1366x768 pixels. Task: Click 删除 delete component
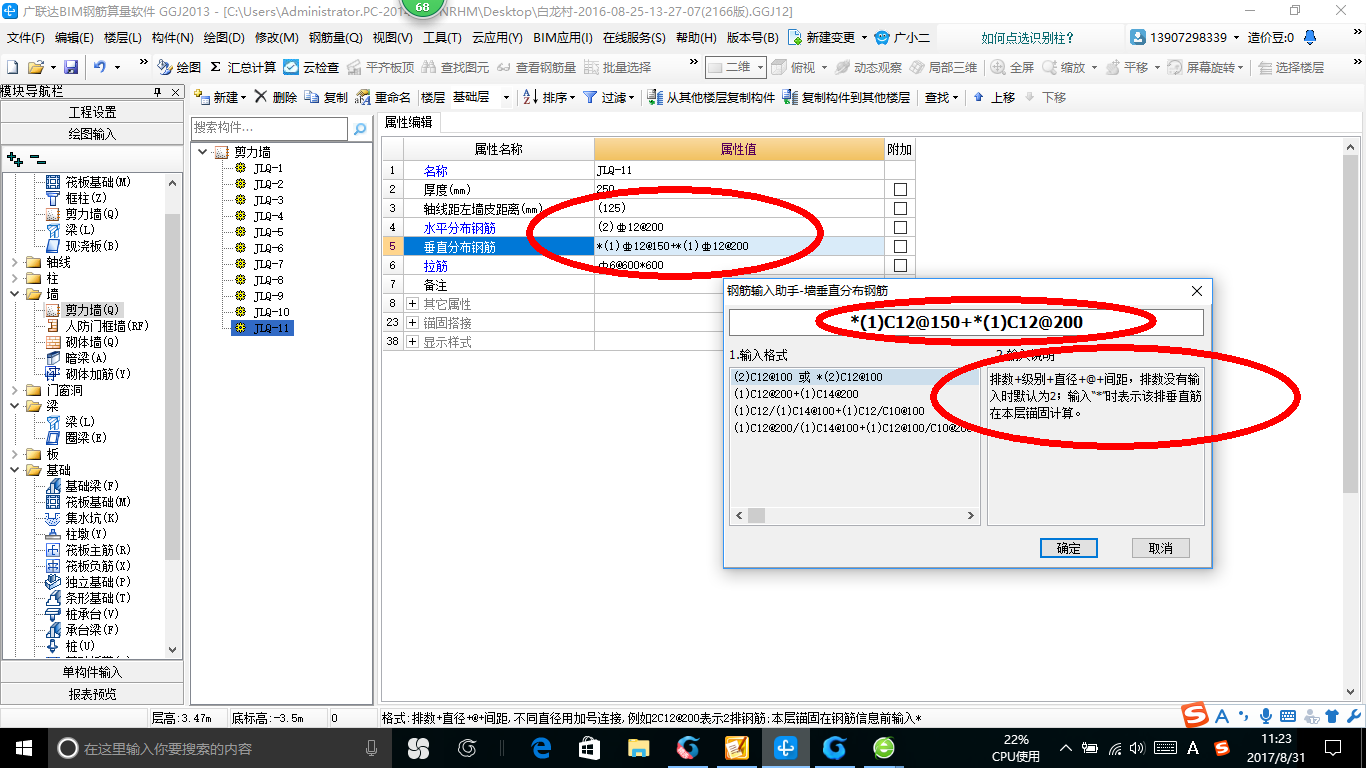pyautogui.click(x=275, y=97)
